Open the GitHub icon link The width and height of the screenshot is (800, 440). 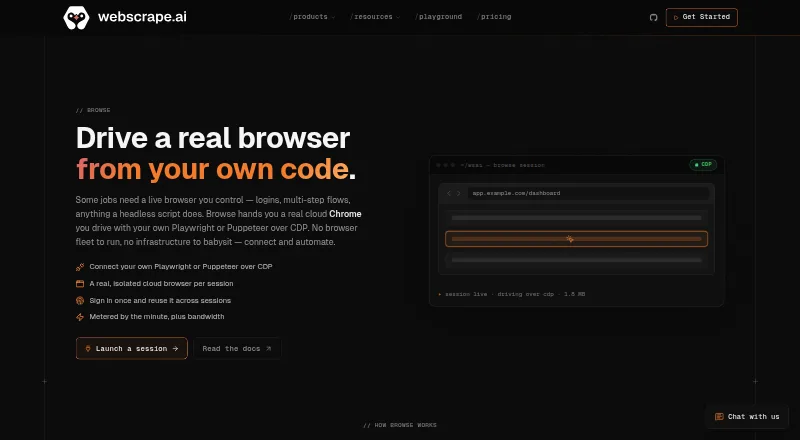pos(653,17)
